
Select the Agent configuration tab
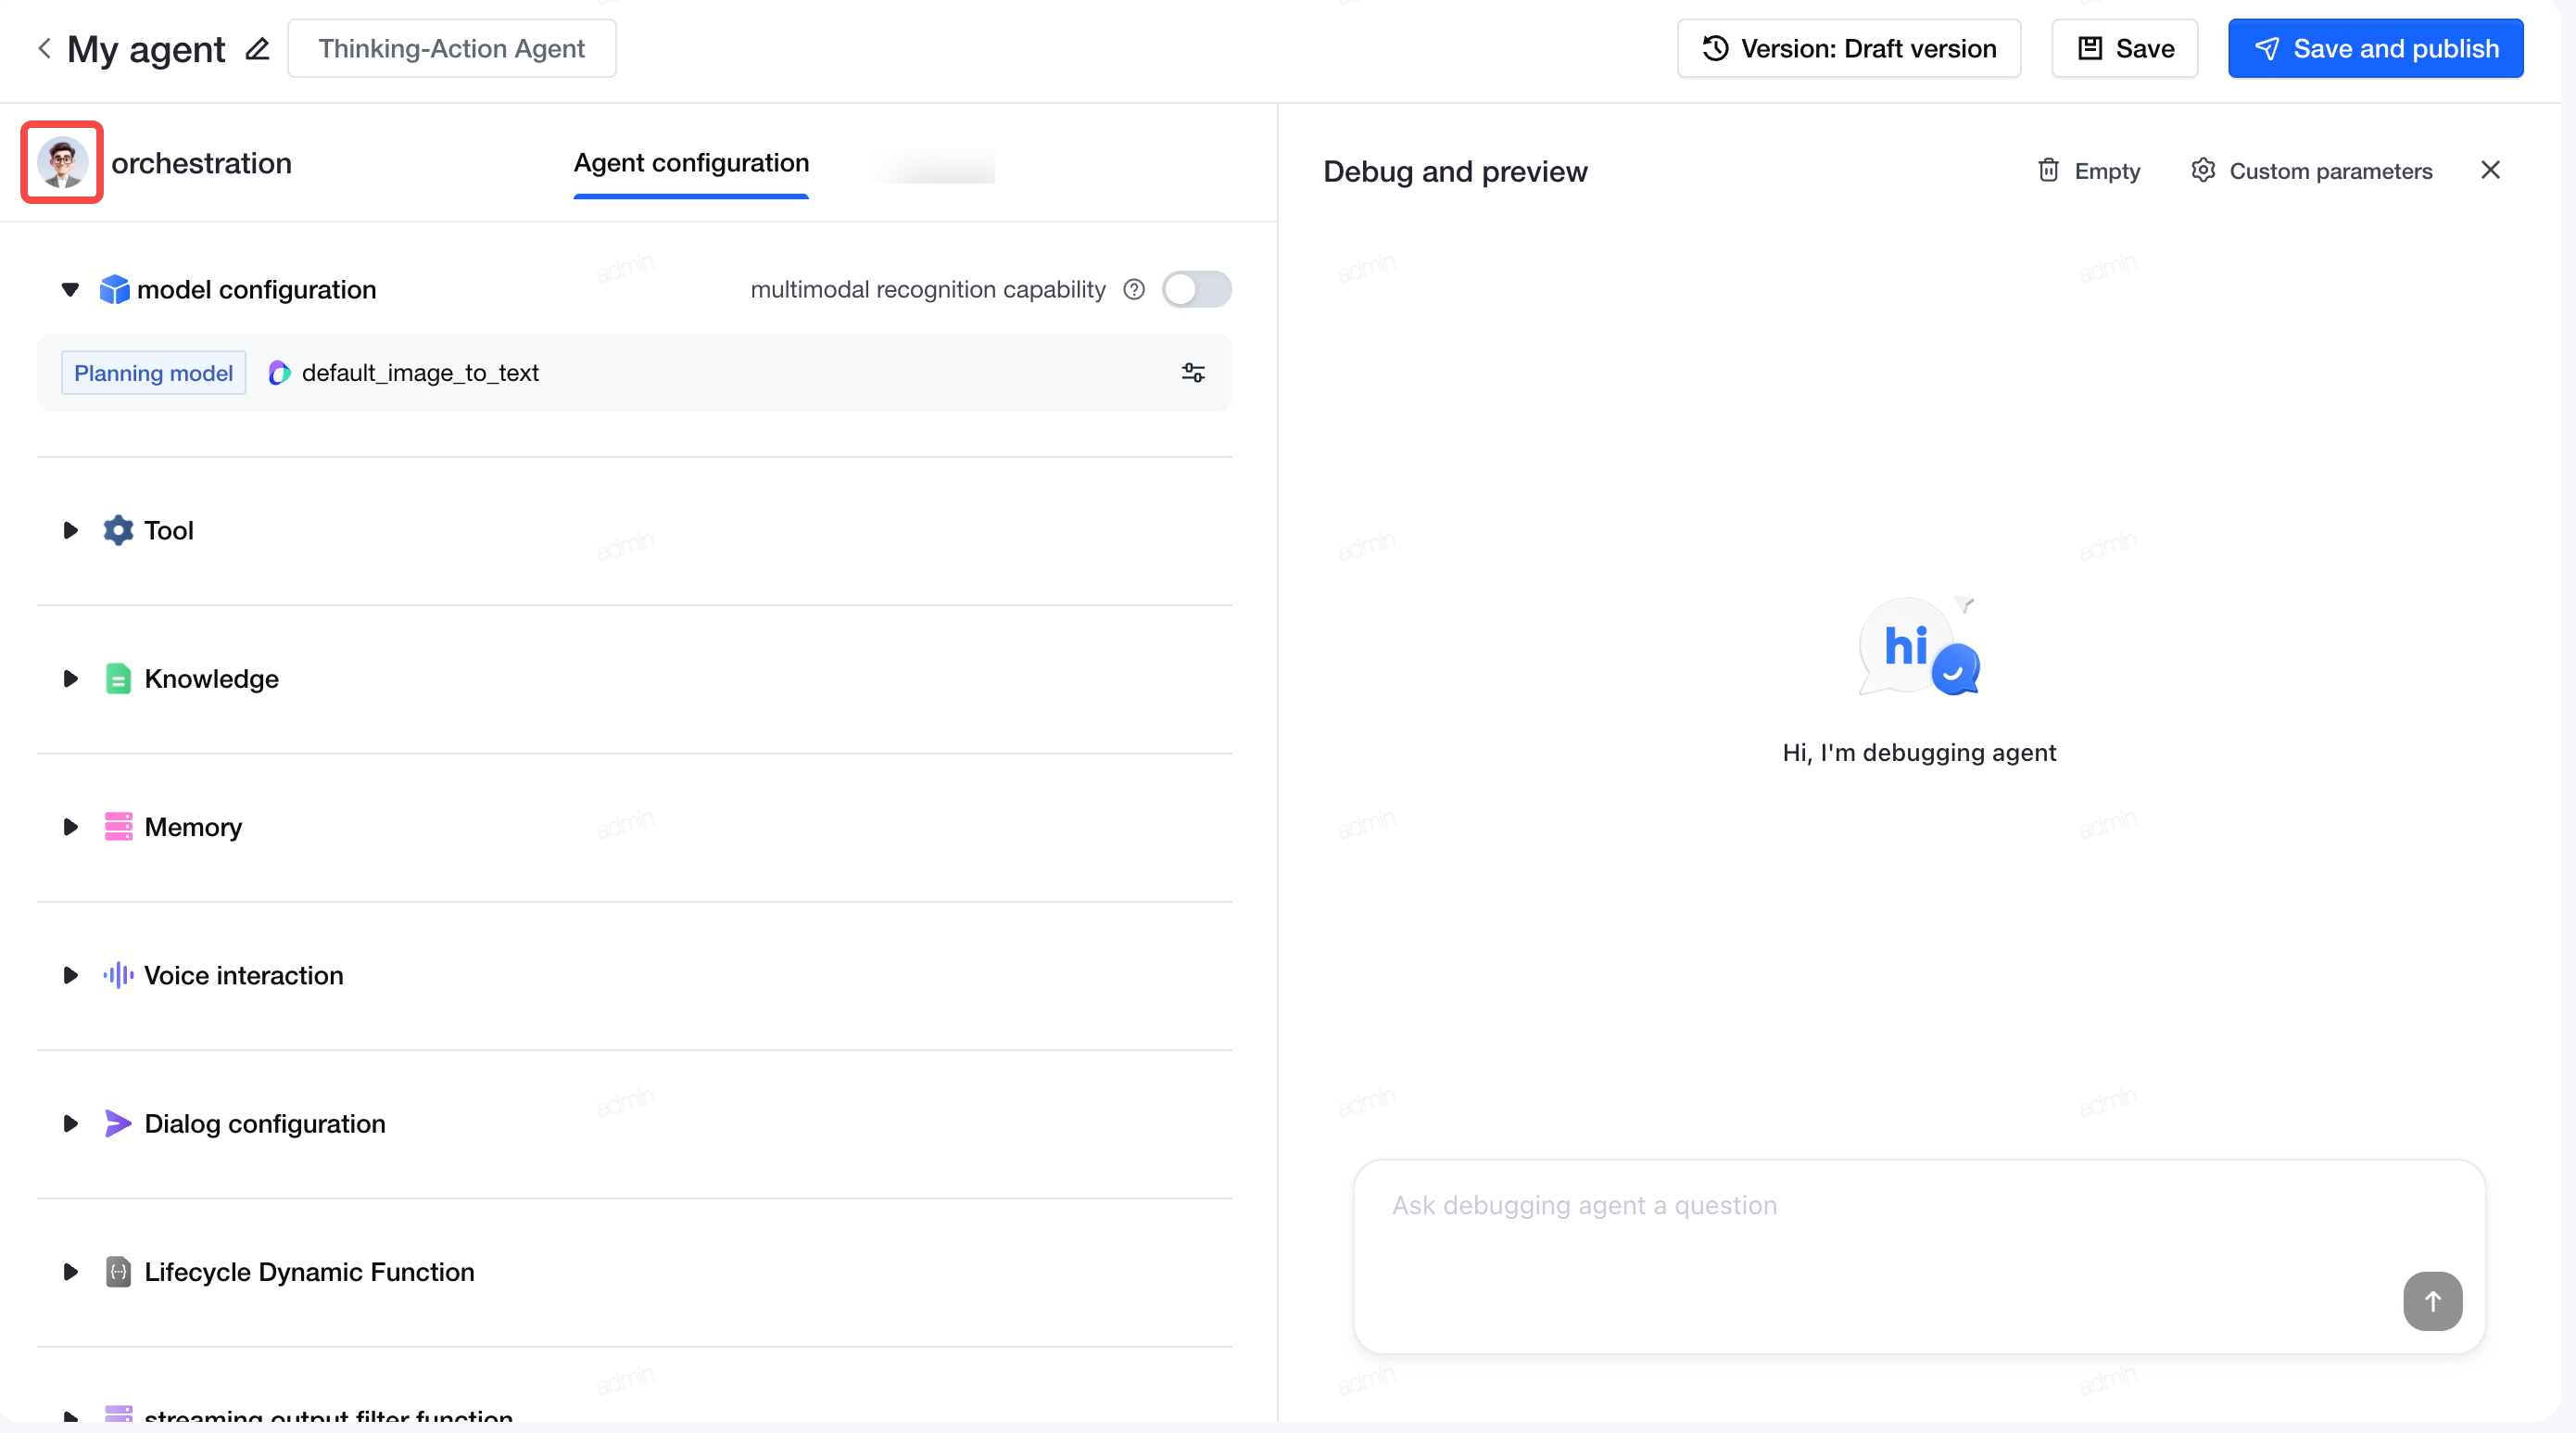click(x=691, y=163)
